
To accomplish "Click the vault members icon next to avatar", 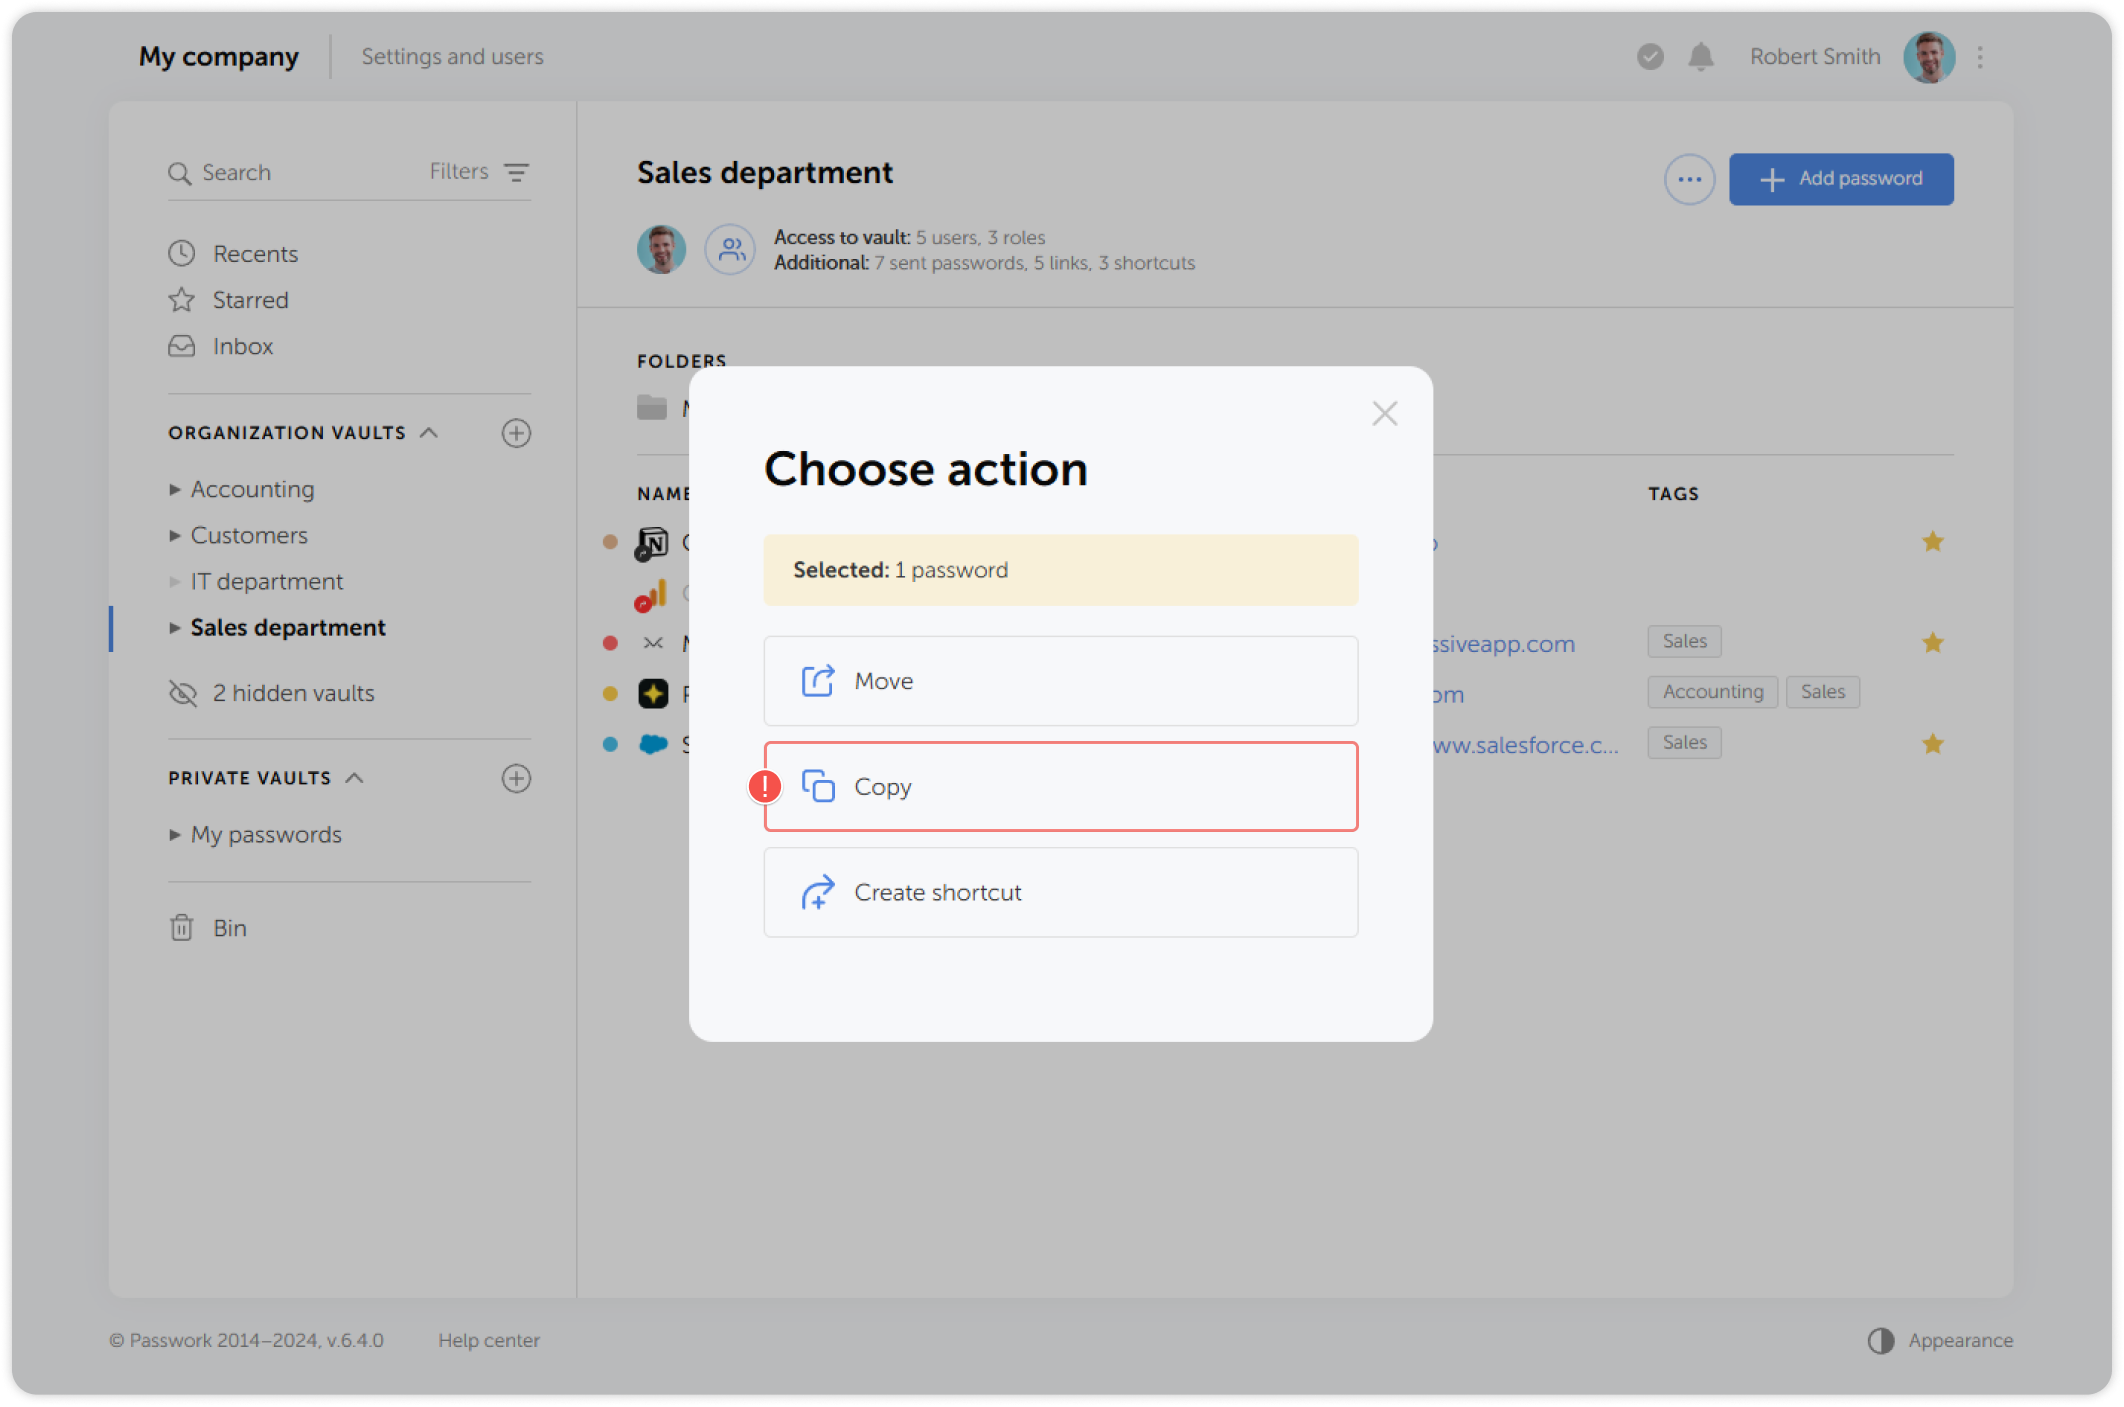I will pos(730,249).
